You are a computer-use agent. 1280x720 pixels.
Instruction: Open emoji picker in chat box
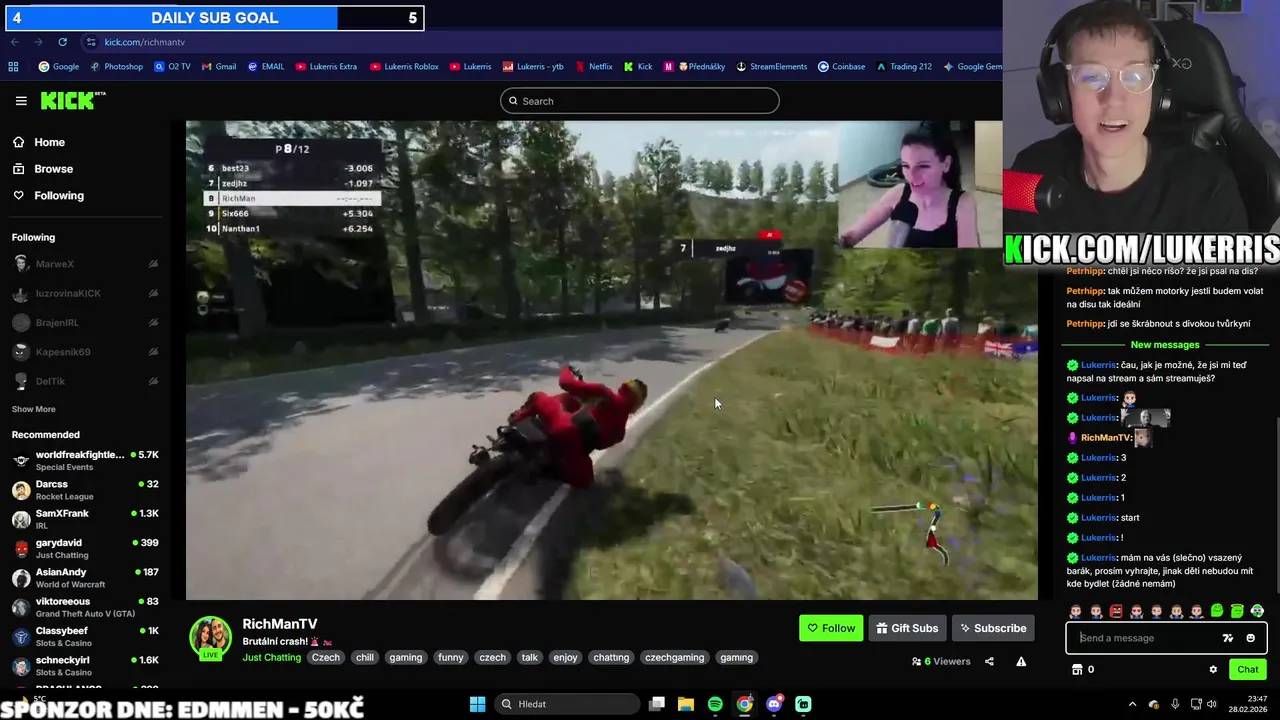(1250, 638)
